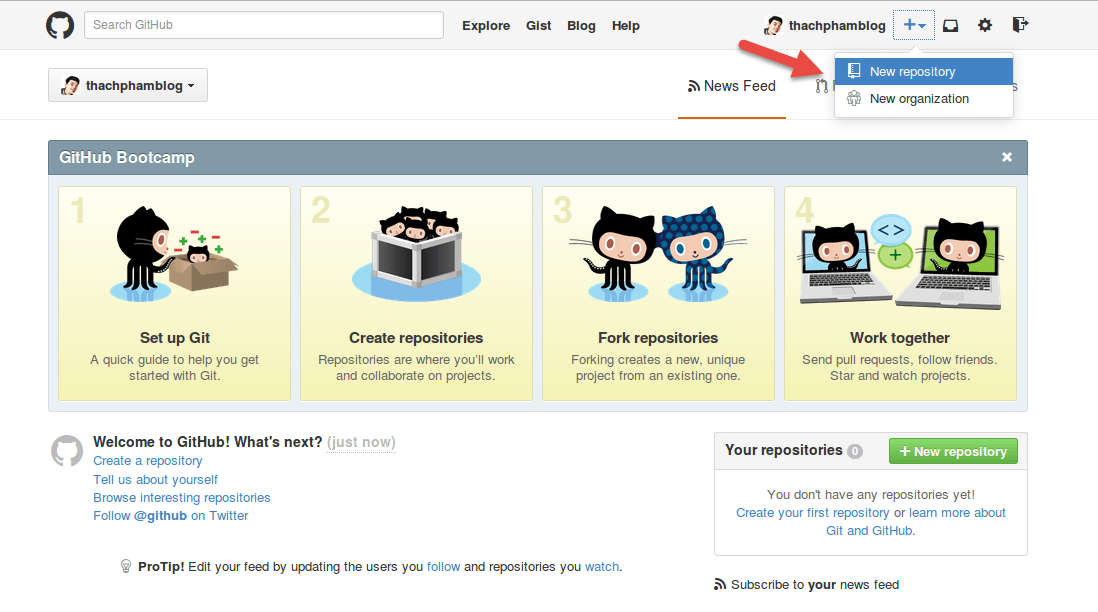
Task: Click the watch link in ProTip
Action: pyautogui.click(x=602, y=566)
